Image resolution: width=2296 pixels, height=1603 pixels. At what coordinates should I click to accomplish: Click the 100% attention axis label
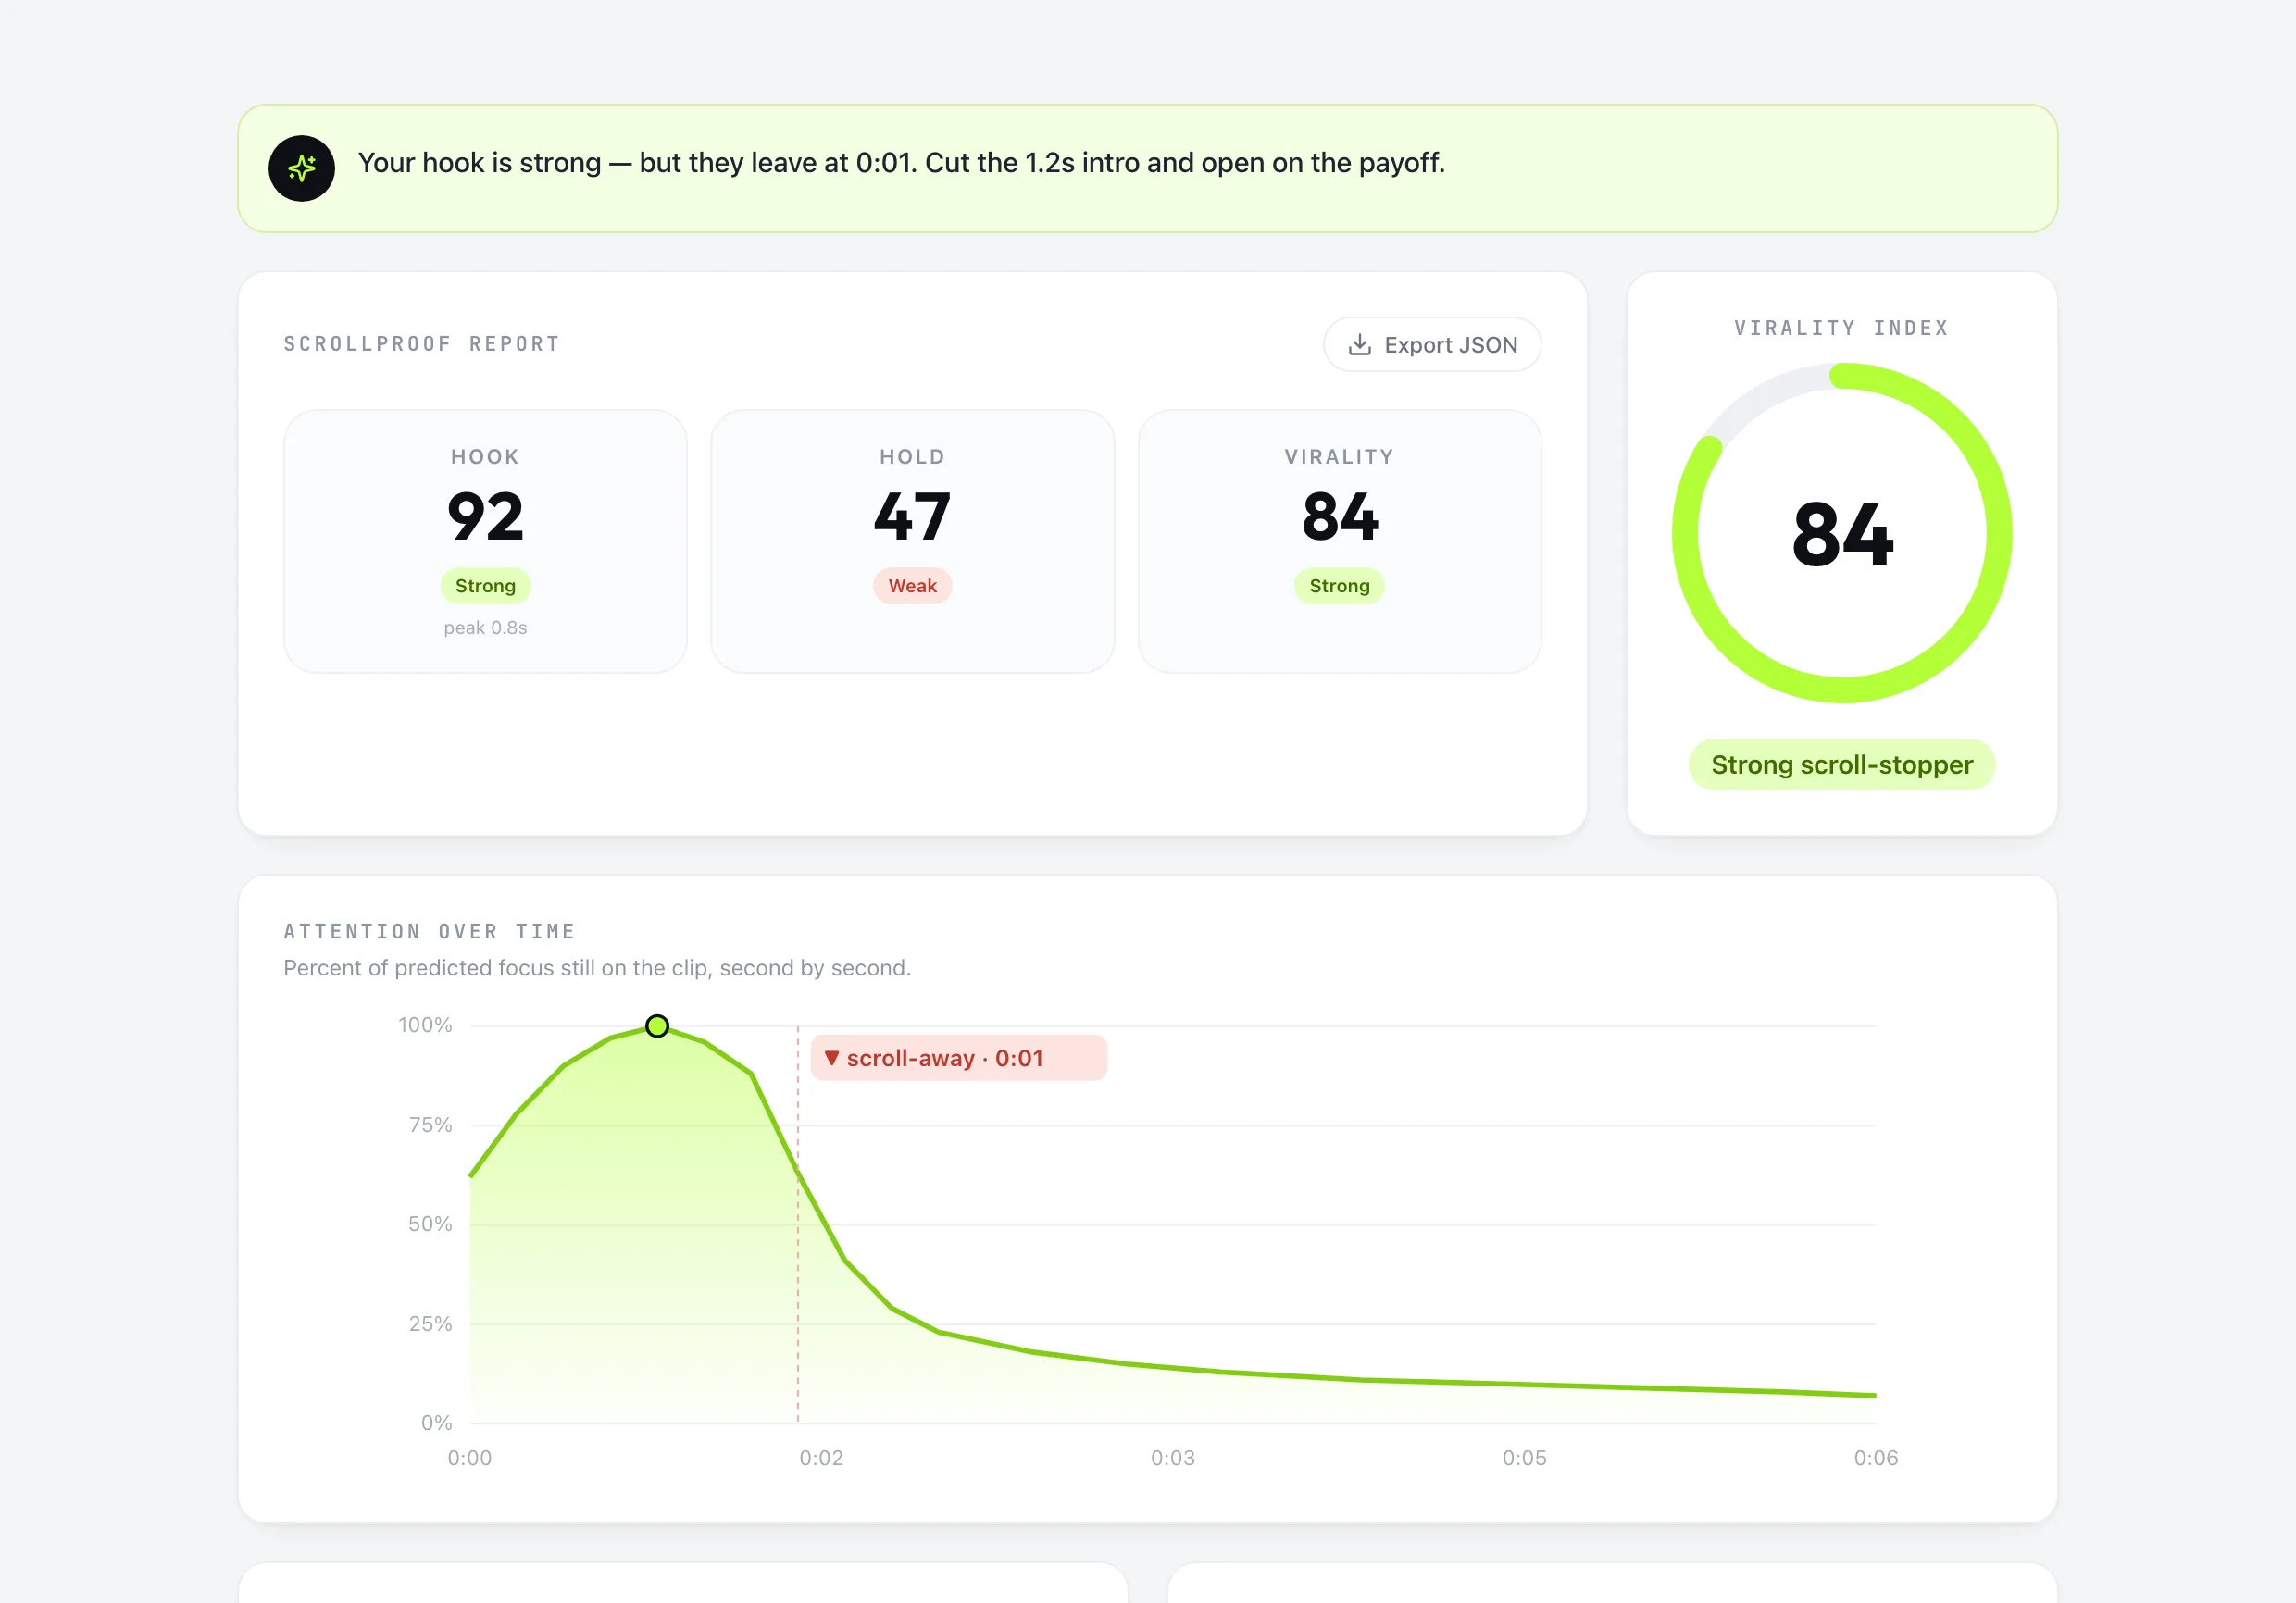(425, 1025)
